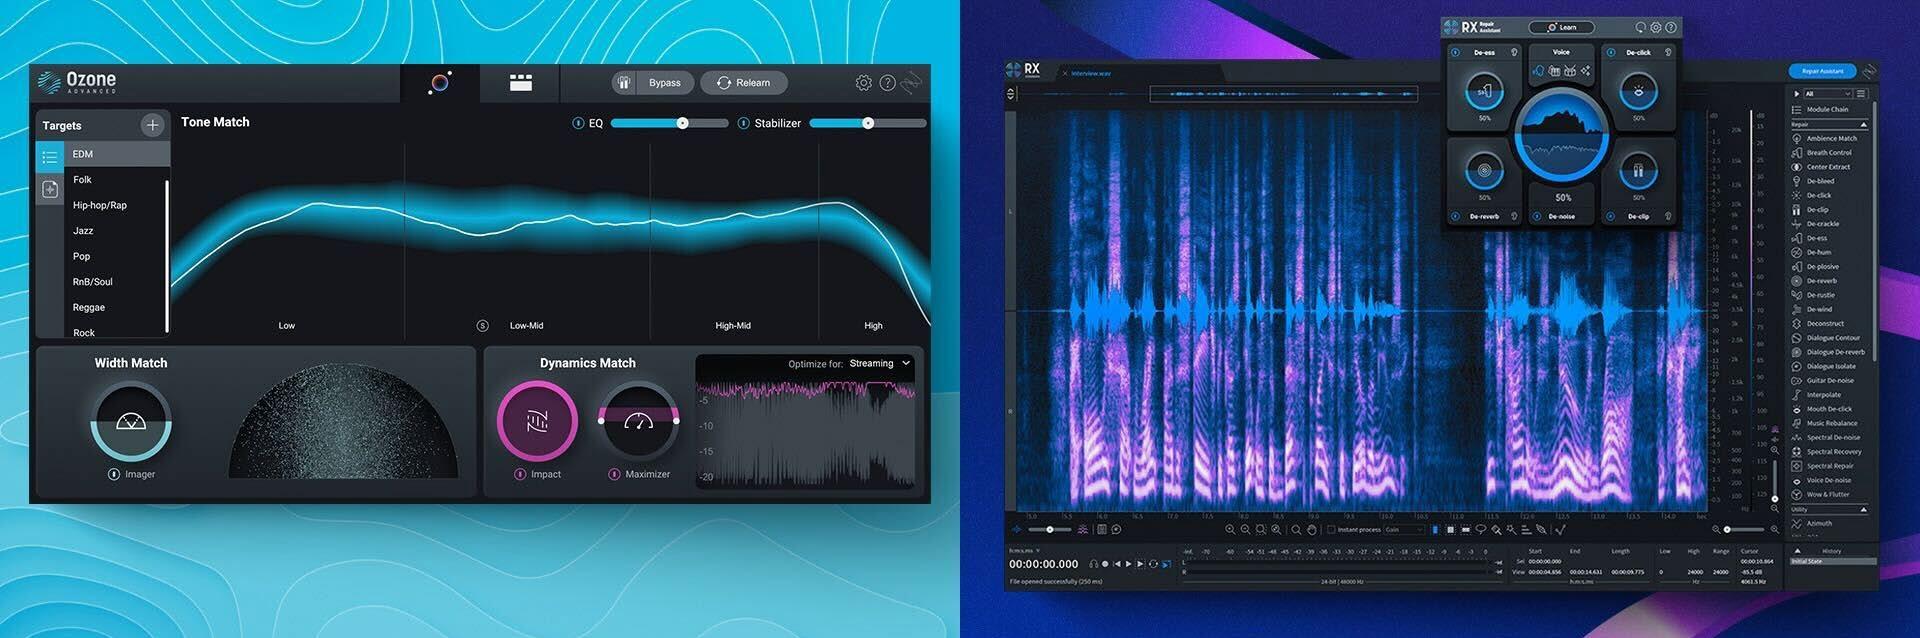Viewport: 1920px width, 638px height.
Task: Click the De-ess dial in Repair Assistant
Action: click(1484, 91)
